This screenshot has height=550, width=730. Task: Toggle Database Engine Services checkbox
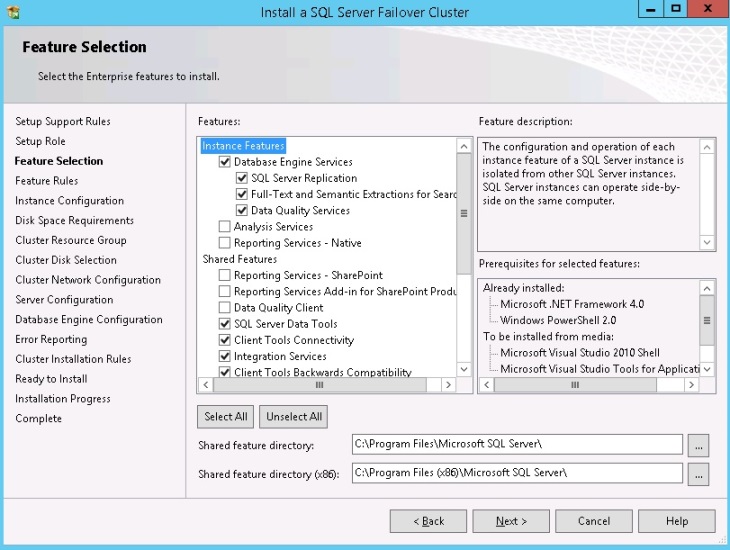click(224, 162)
